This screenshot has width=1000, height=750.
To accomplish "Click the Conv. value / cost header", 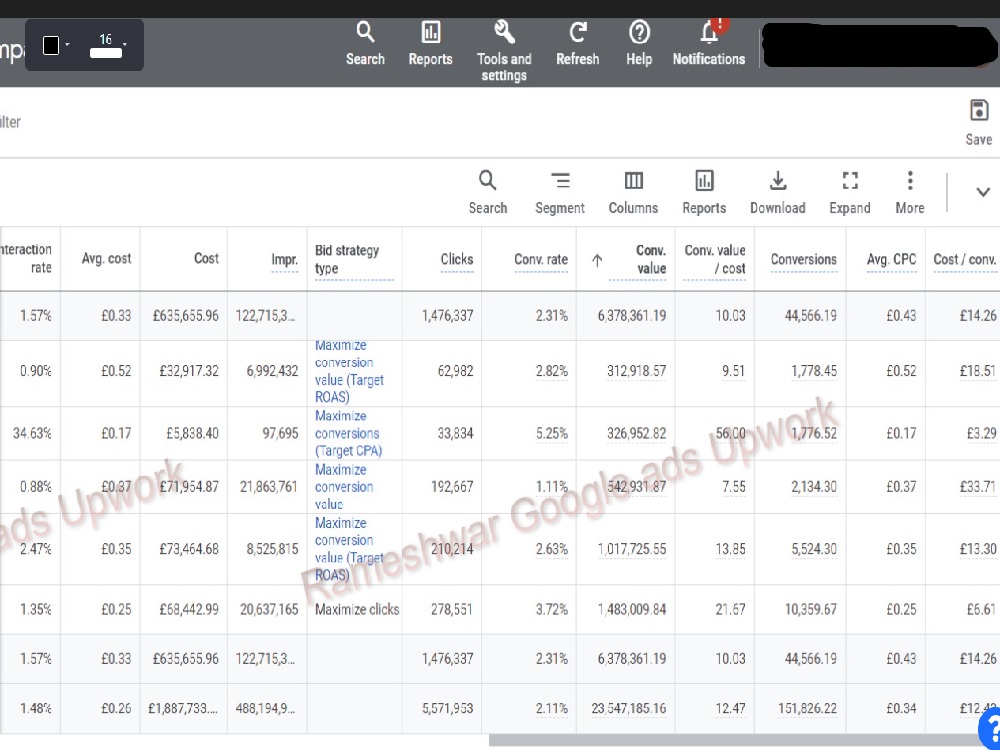I will tap(714, 259).
